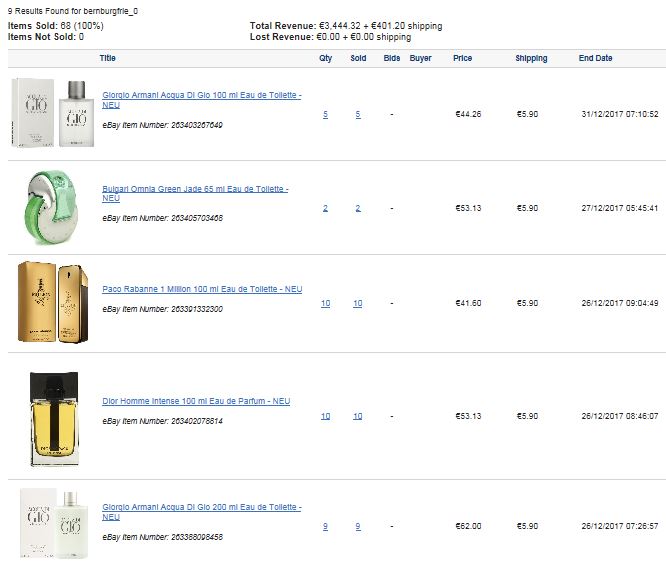Image resolution: width=666 pixels, height=564 pixels.
Task: Sort results by Price column header
Action: (x=463, y=58)
